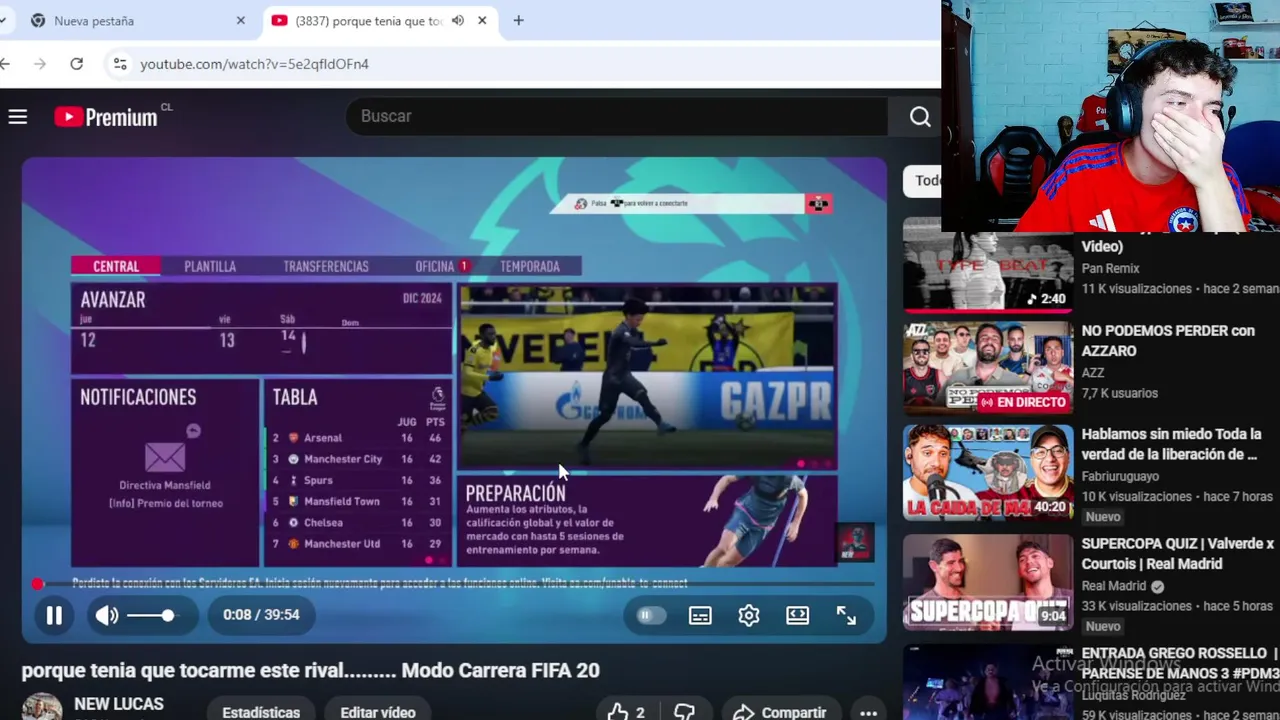Viewport: 1280px width, 720px height.
Task: Open video titled Hablamos sin miedo Toda la verdad
Action: (1171, 444)
